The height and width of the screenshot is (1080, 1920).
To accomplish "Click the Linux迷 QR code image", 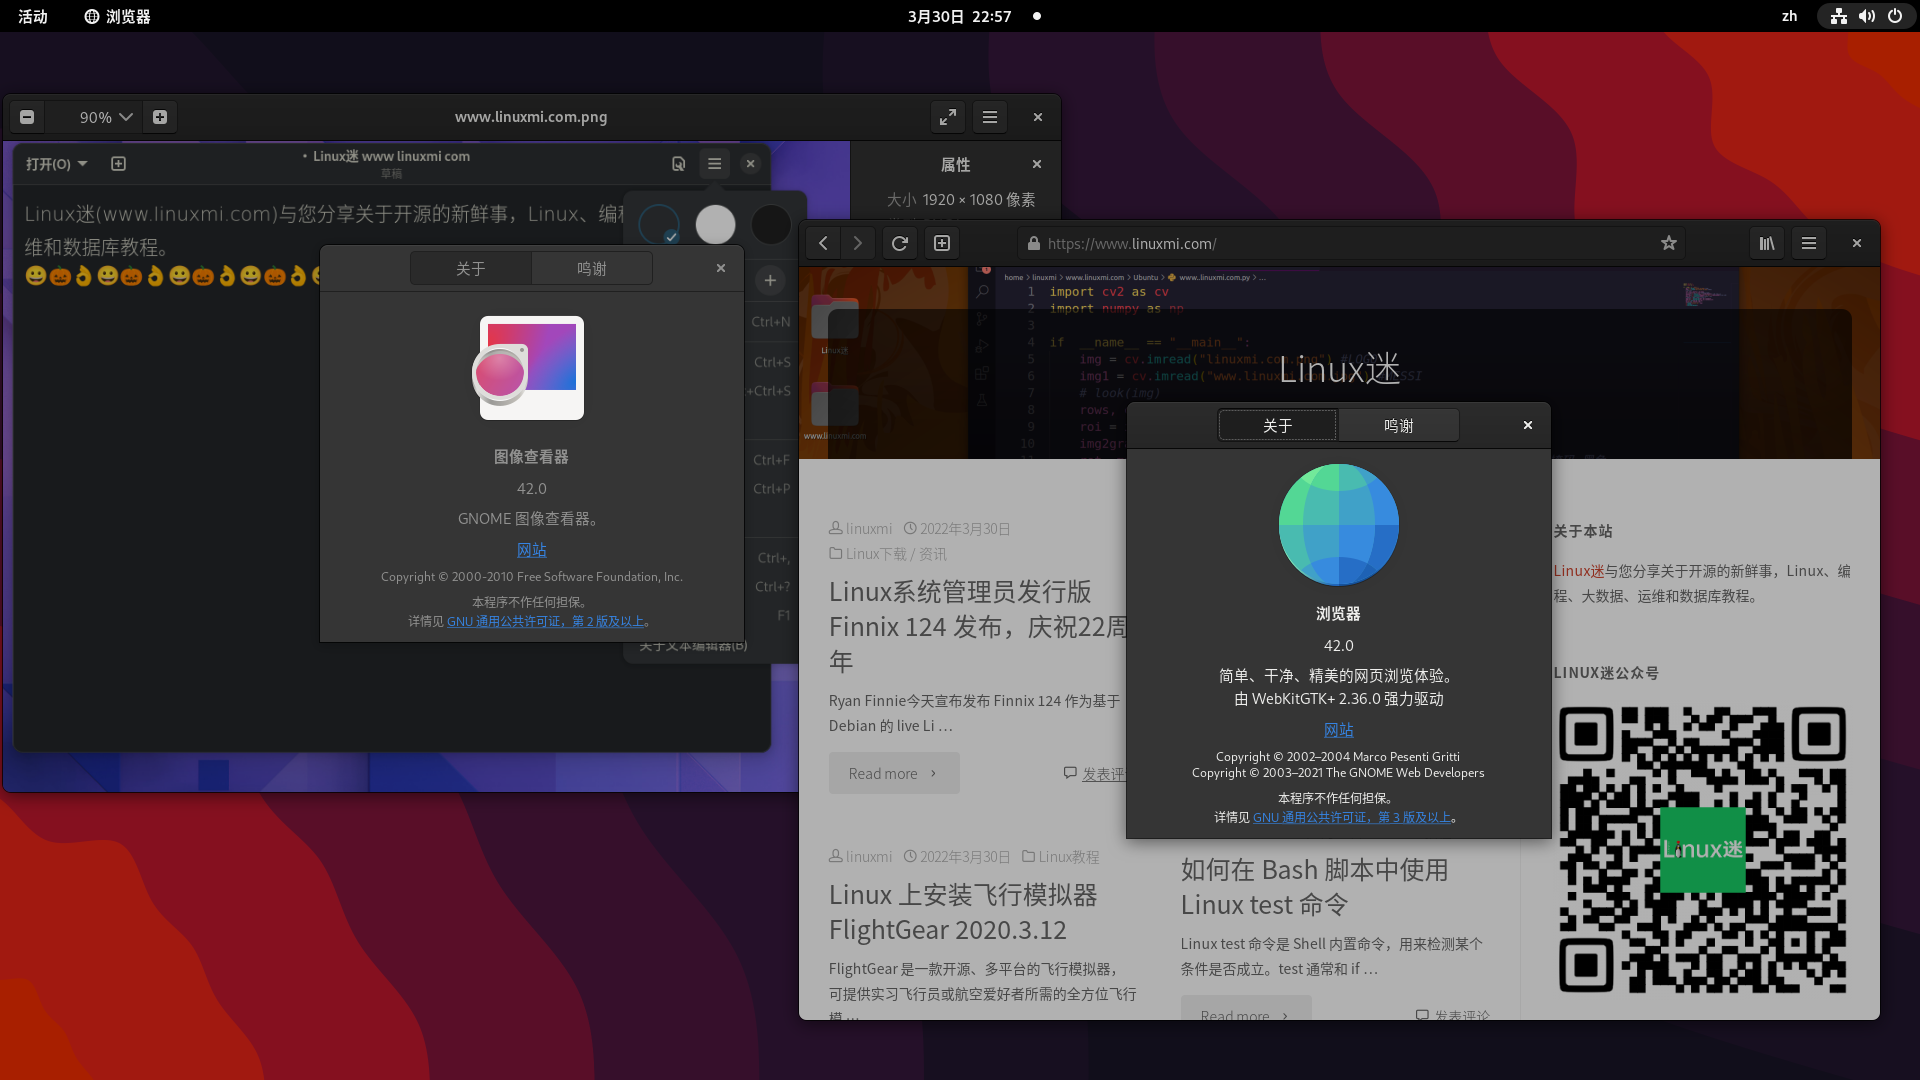I will pyautogui.click(x=1702, y=850).
